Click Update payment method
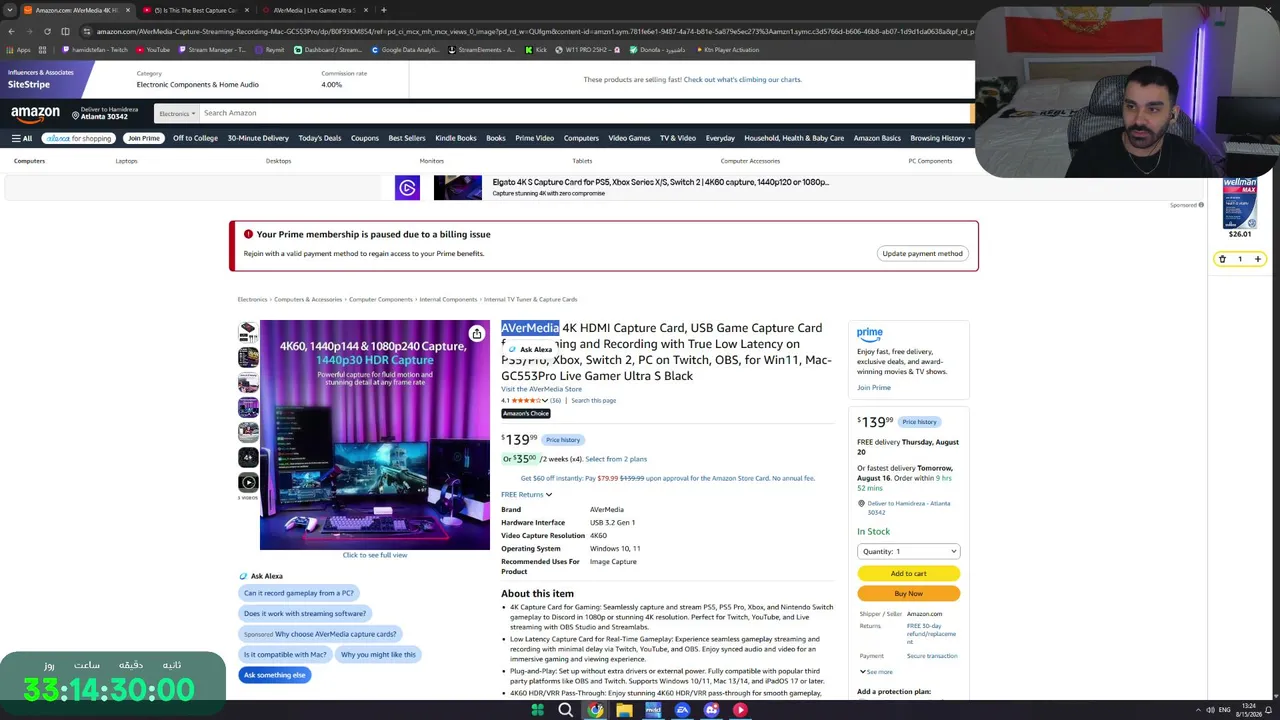The image size is (1280, 720). coord(922,253)
